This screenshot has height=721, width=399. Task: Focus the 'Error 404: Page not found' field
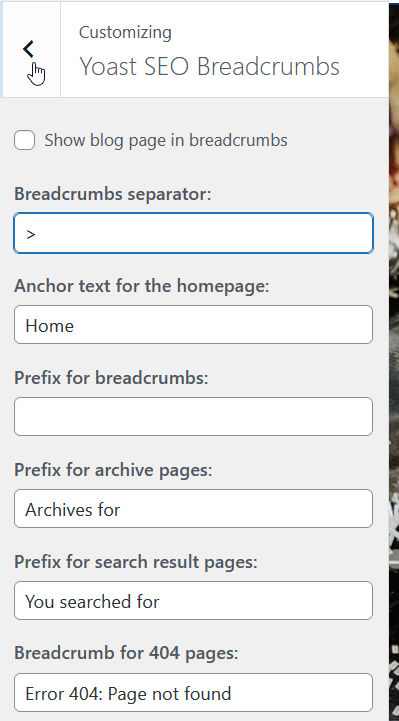click(x=194, y=692)
